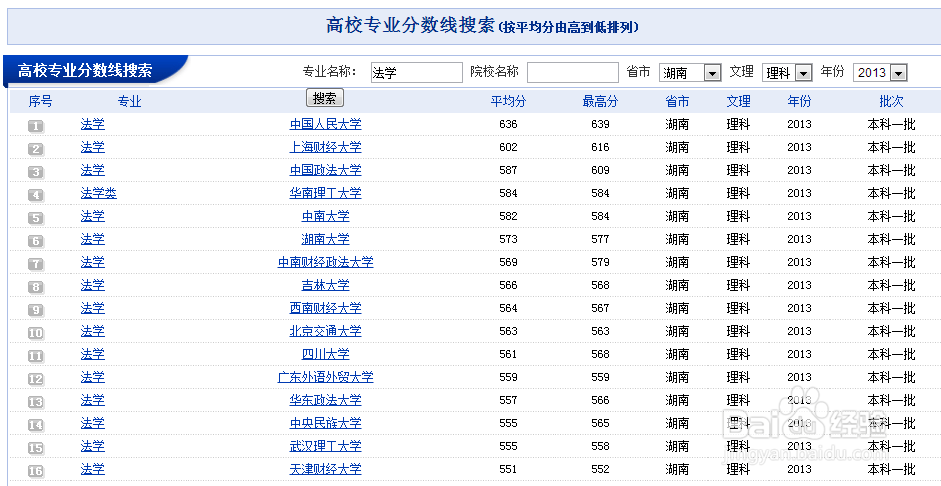
Task: Click rank number 15 badge icon
Action: (x=36, y=448)
